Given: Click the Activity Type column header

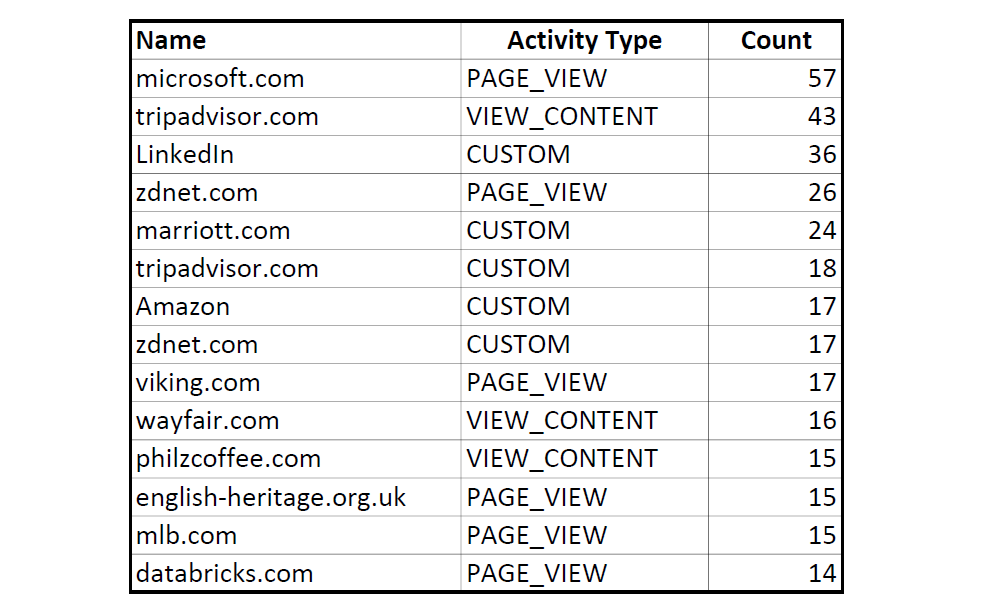Looking at the screenshot, I should pyautogui.click(x=584, y=41).
